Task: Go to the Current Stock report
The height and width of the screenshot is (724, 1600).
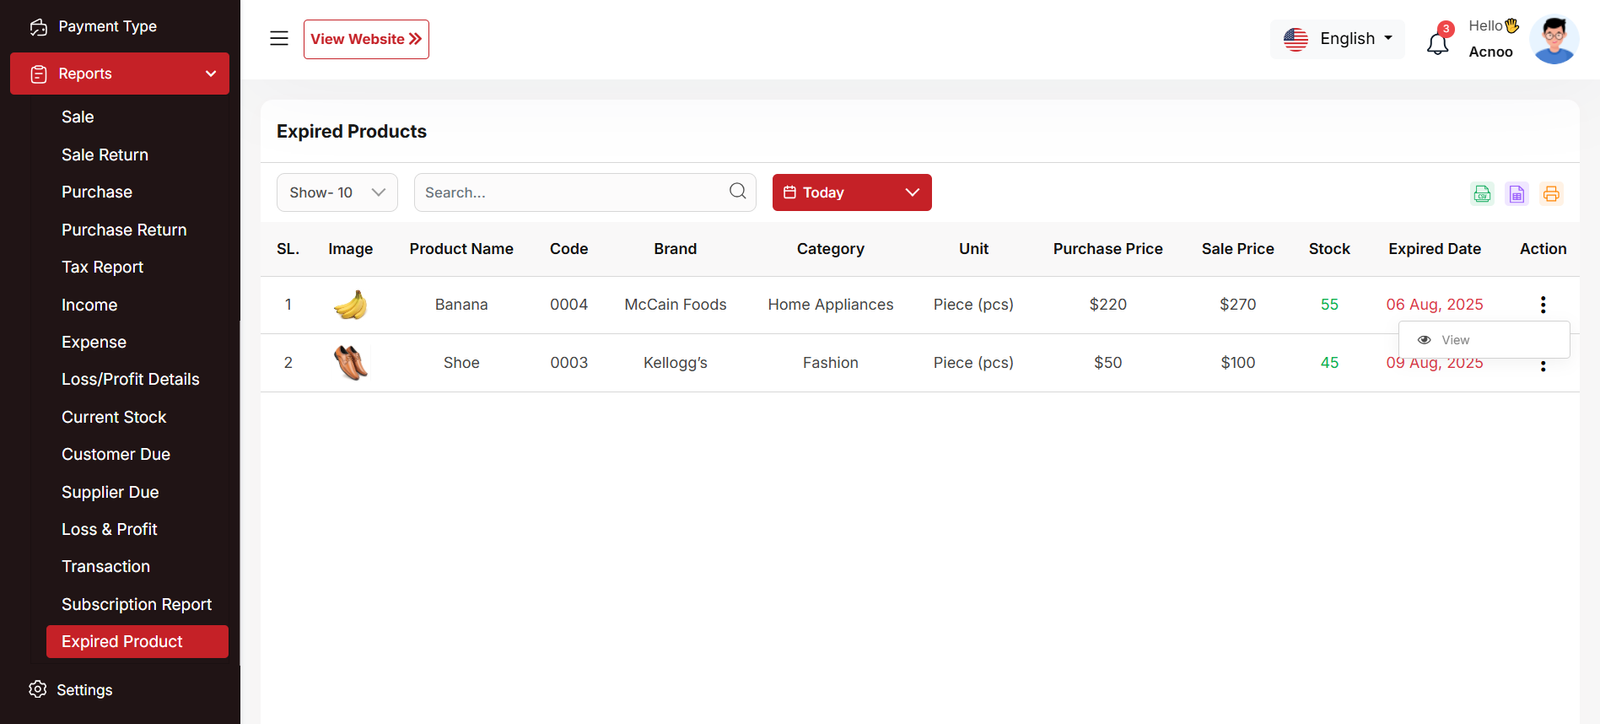Action: pyautogui.click(x=114, y=417)
